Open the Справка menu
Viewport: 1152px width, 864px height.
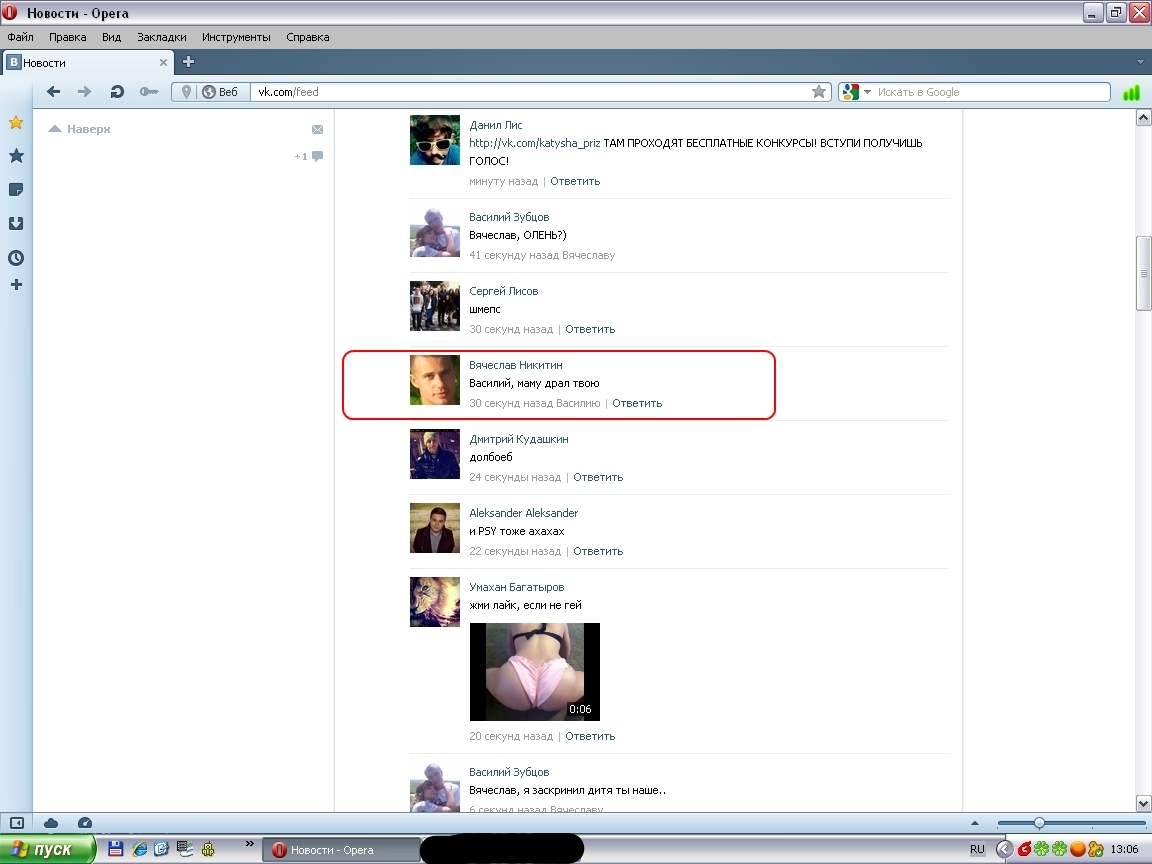308,37
